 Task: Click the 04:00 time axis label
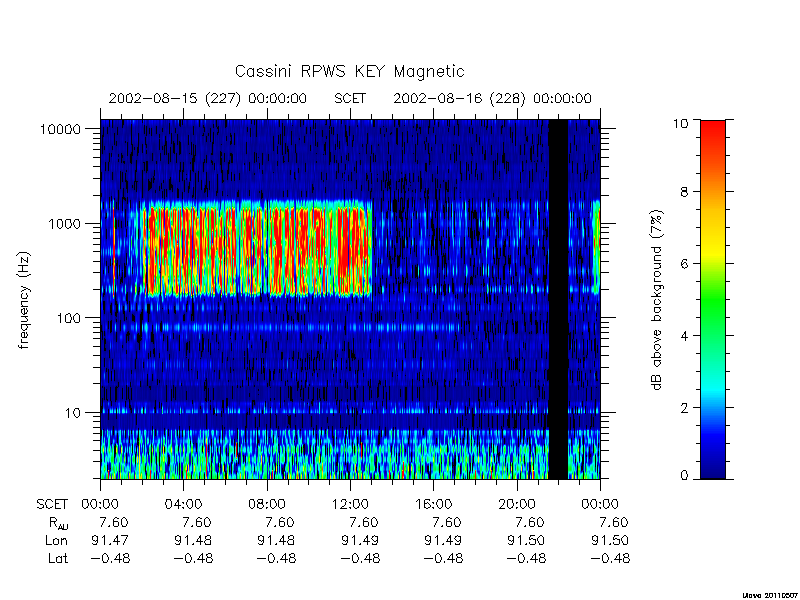click(x=184, y=505)
